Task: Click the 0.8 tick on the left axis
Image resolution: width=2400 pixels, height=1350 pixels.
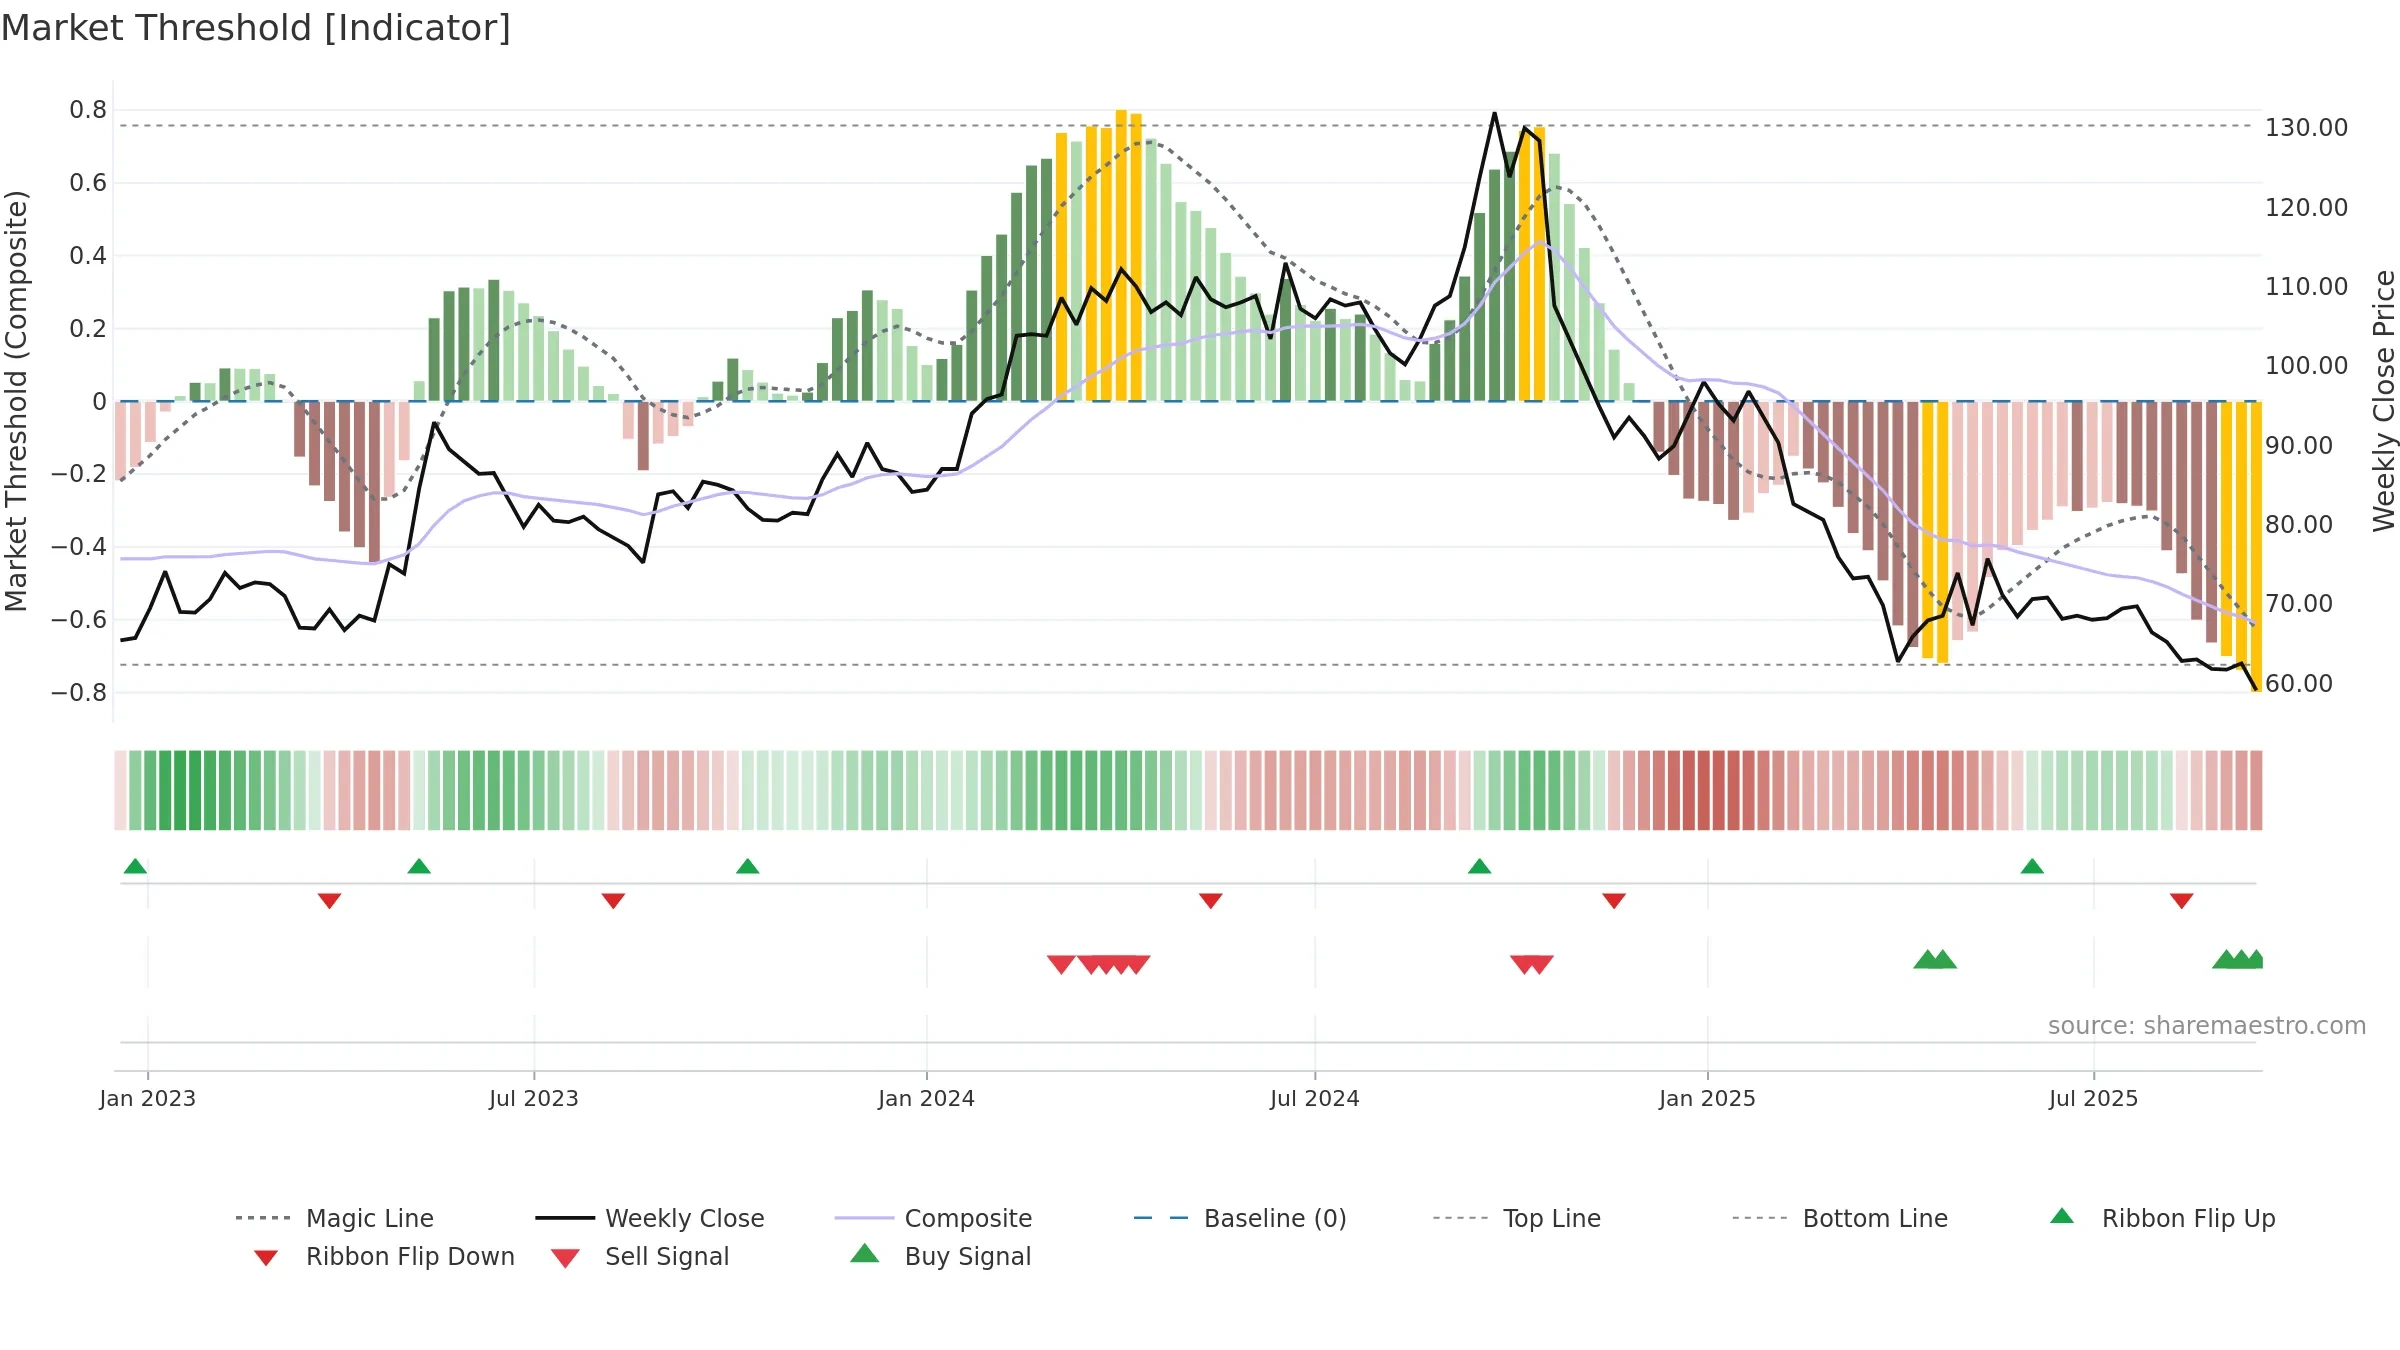Action: point(88,110)
